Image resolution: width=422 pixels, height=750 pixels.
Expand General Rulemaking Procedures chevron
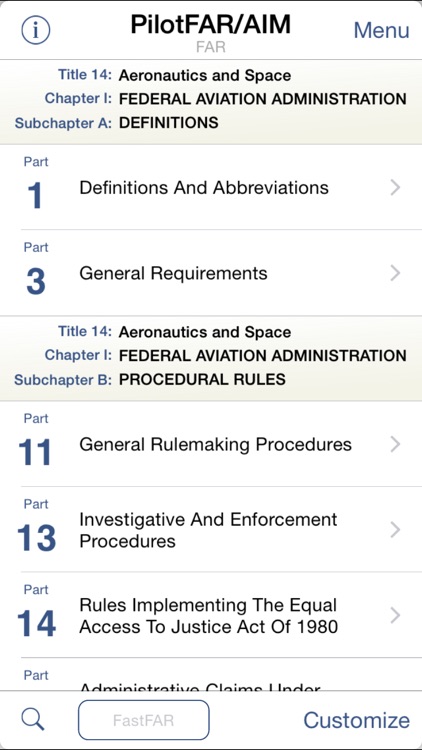click(395, 444)
